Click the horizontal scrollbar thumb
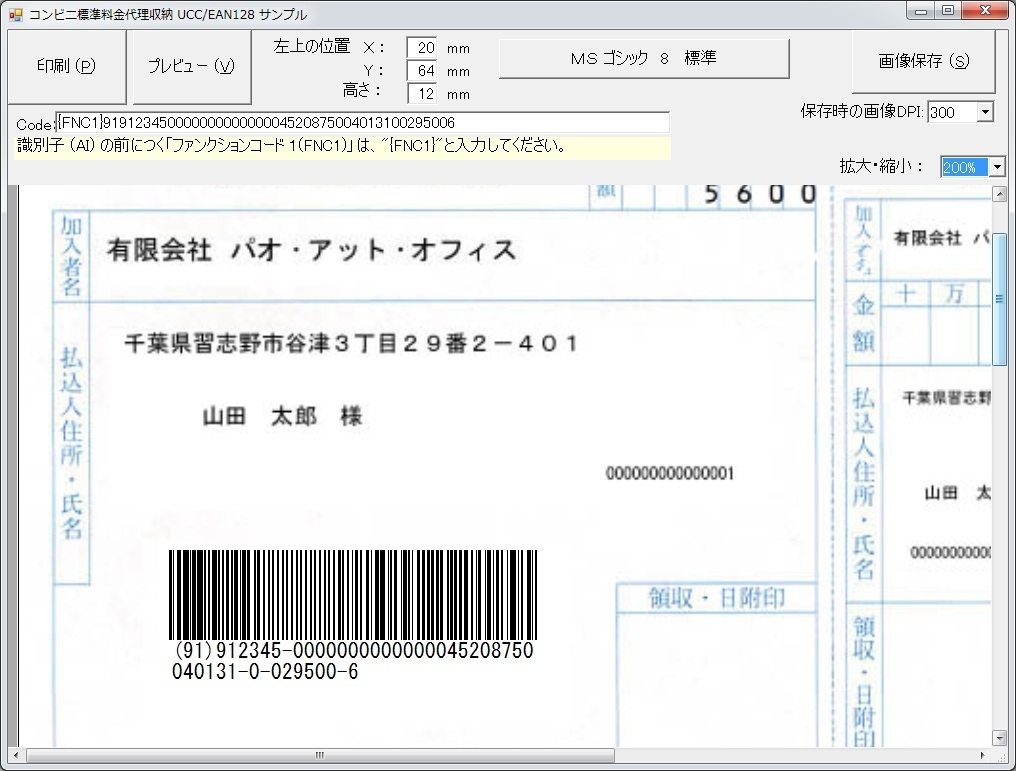The image size is (1016, 771). 319,755
